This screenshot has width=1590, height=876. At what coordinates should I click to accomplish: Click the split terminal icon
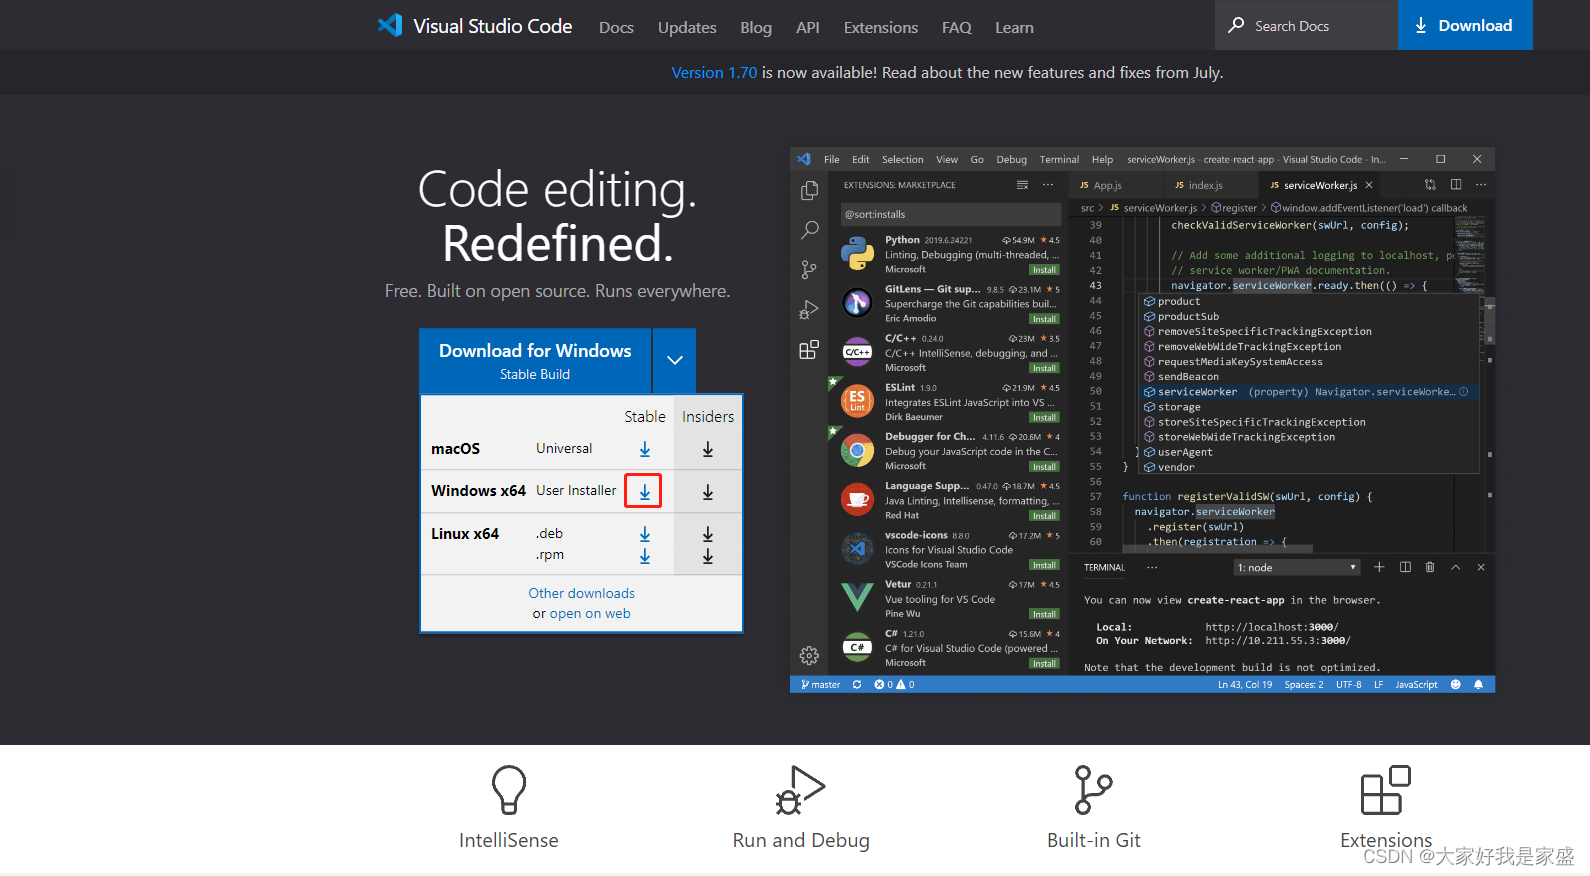[x=1405, y=567]
